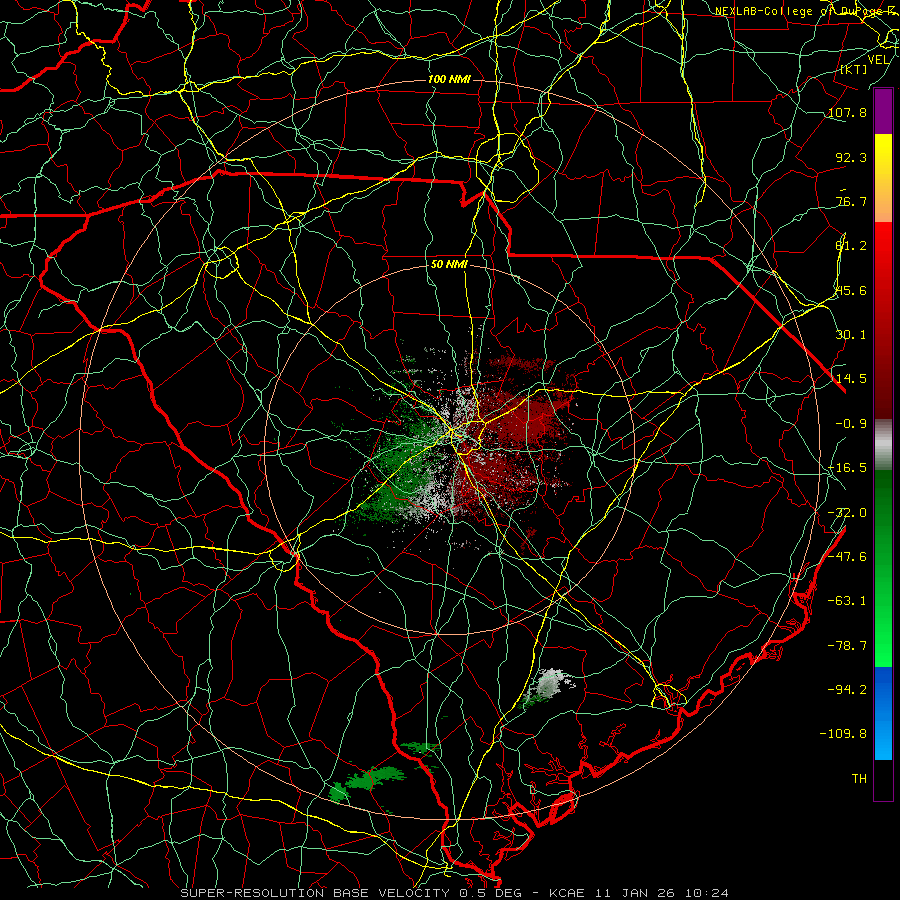Select the -94.2 velocity scale value
This screenshot has width=900, height=900.
pos(847,689)
